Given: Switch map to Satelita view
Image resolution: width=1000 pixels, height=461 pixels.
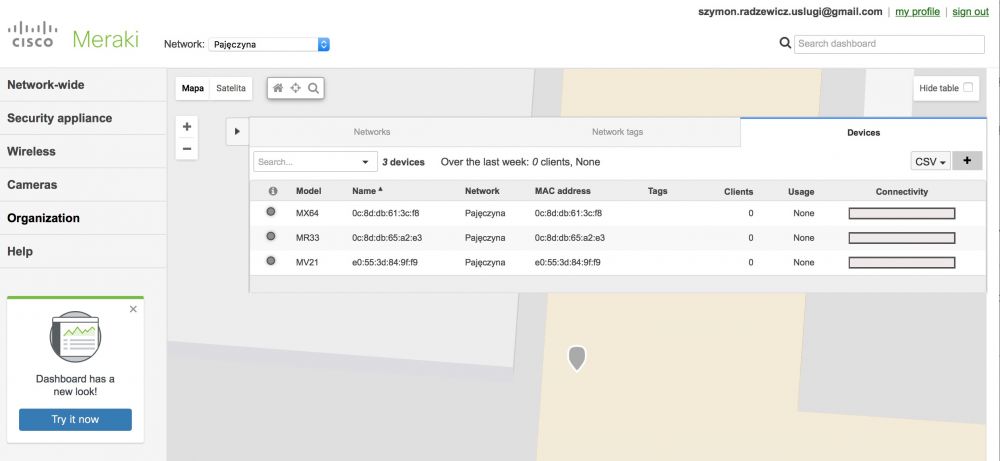Looking at the screenshot, I should 231,88.
